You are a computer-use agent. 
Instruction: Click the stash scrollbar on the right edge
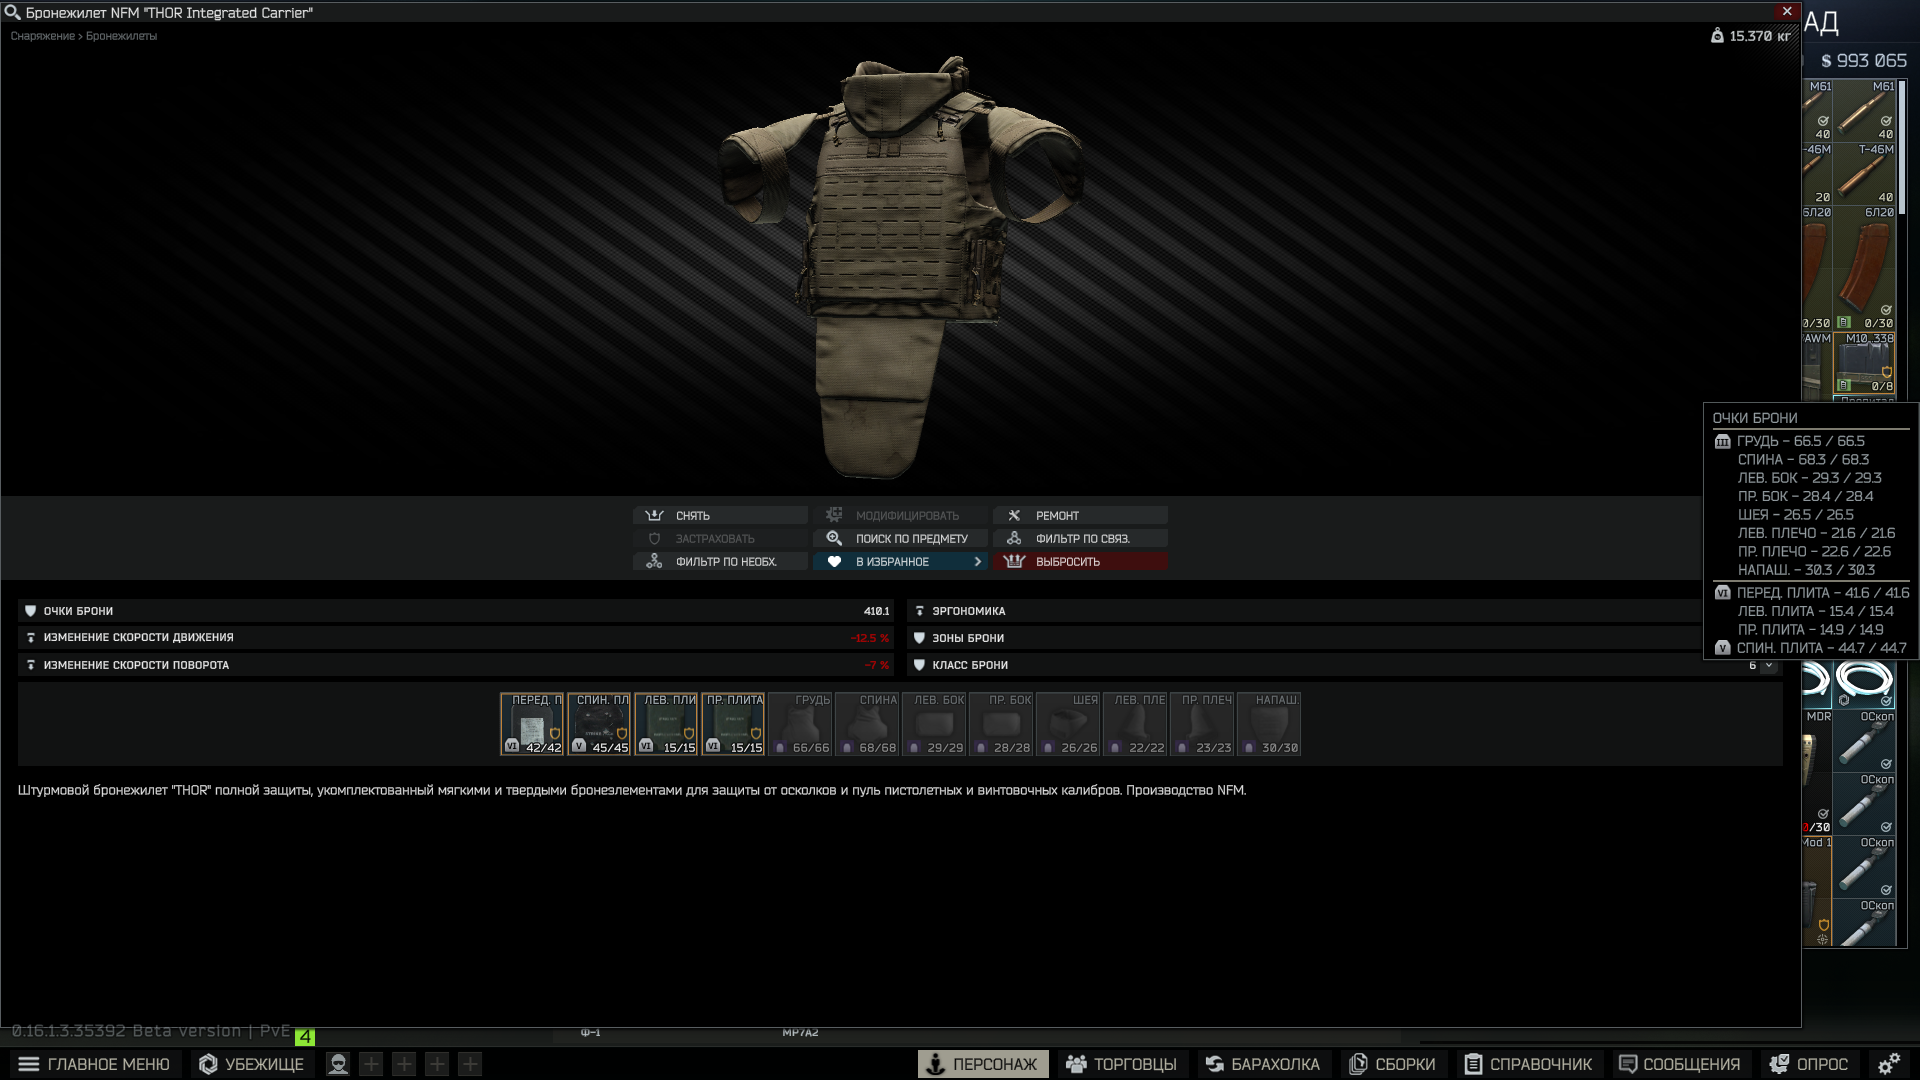(x=1902, y=146)
